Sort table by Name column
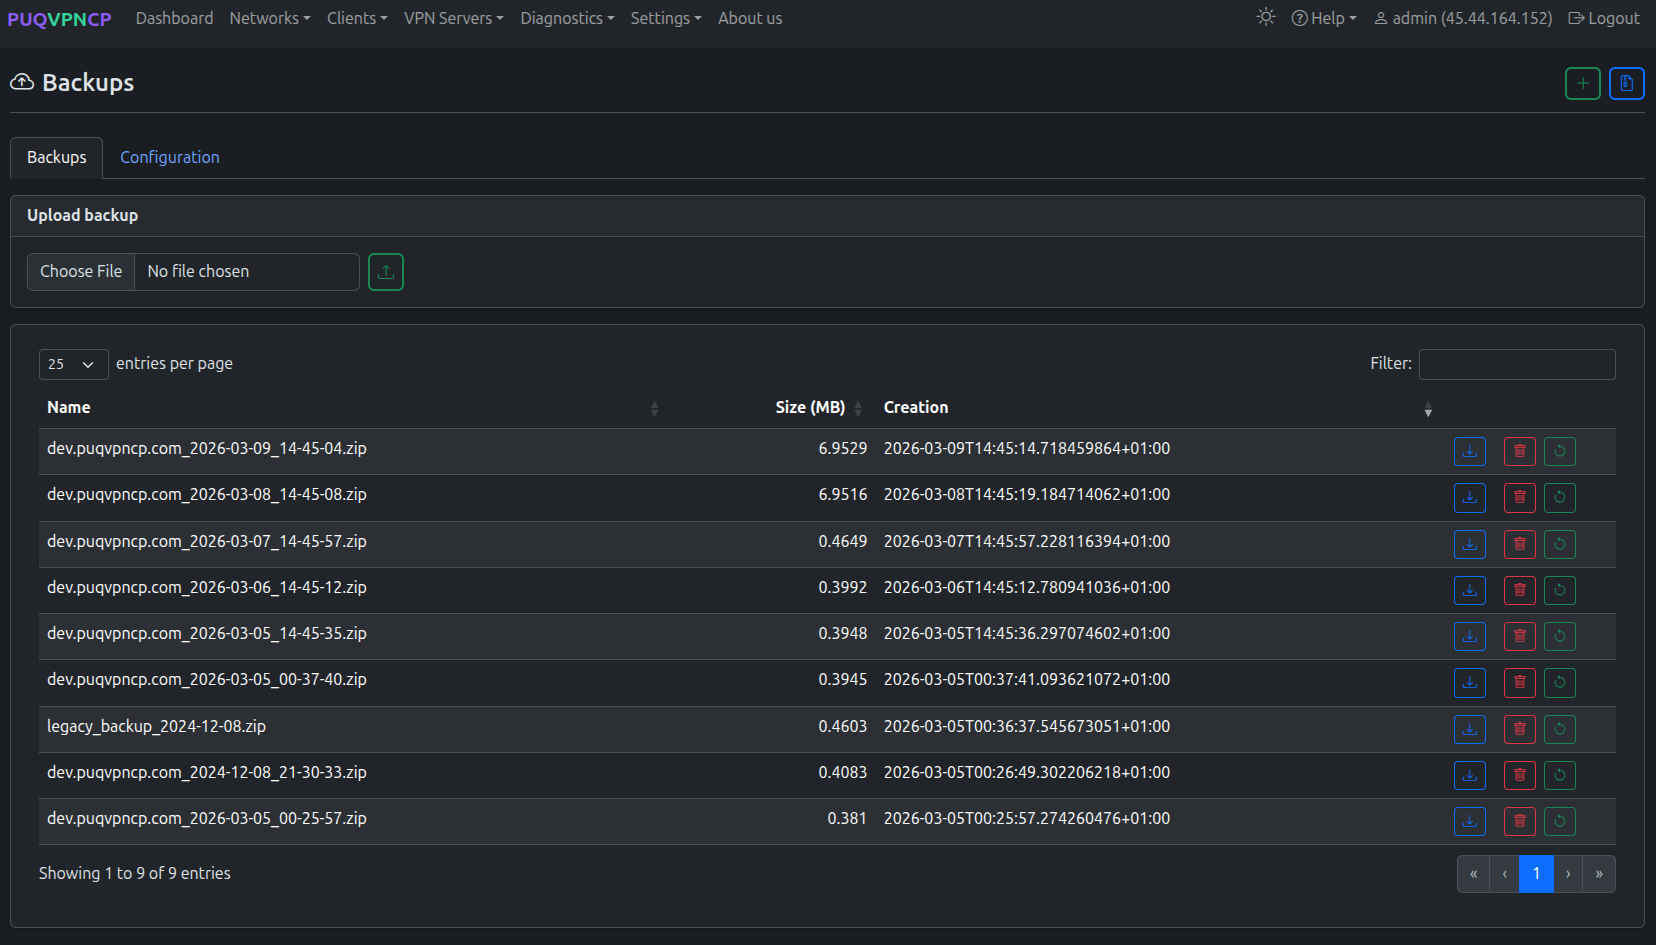The image size is (1656, 945). pyautogui.click(x=352, y=407)
